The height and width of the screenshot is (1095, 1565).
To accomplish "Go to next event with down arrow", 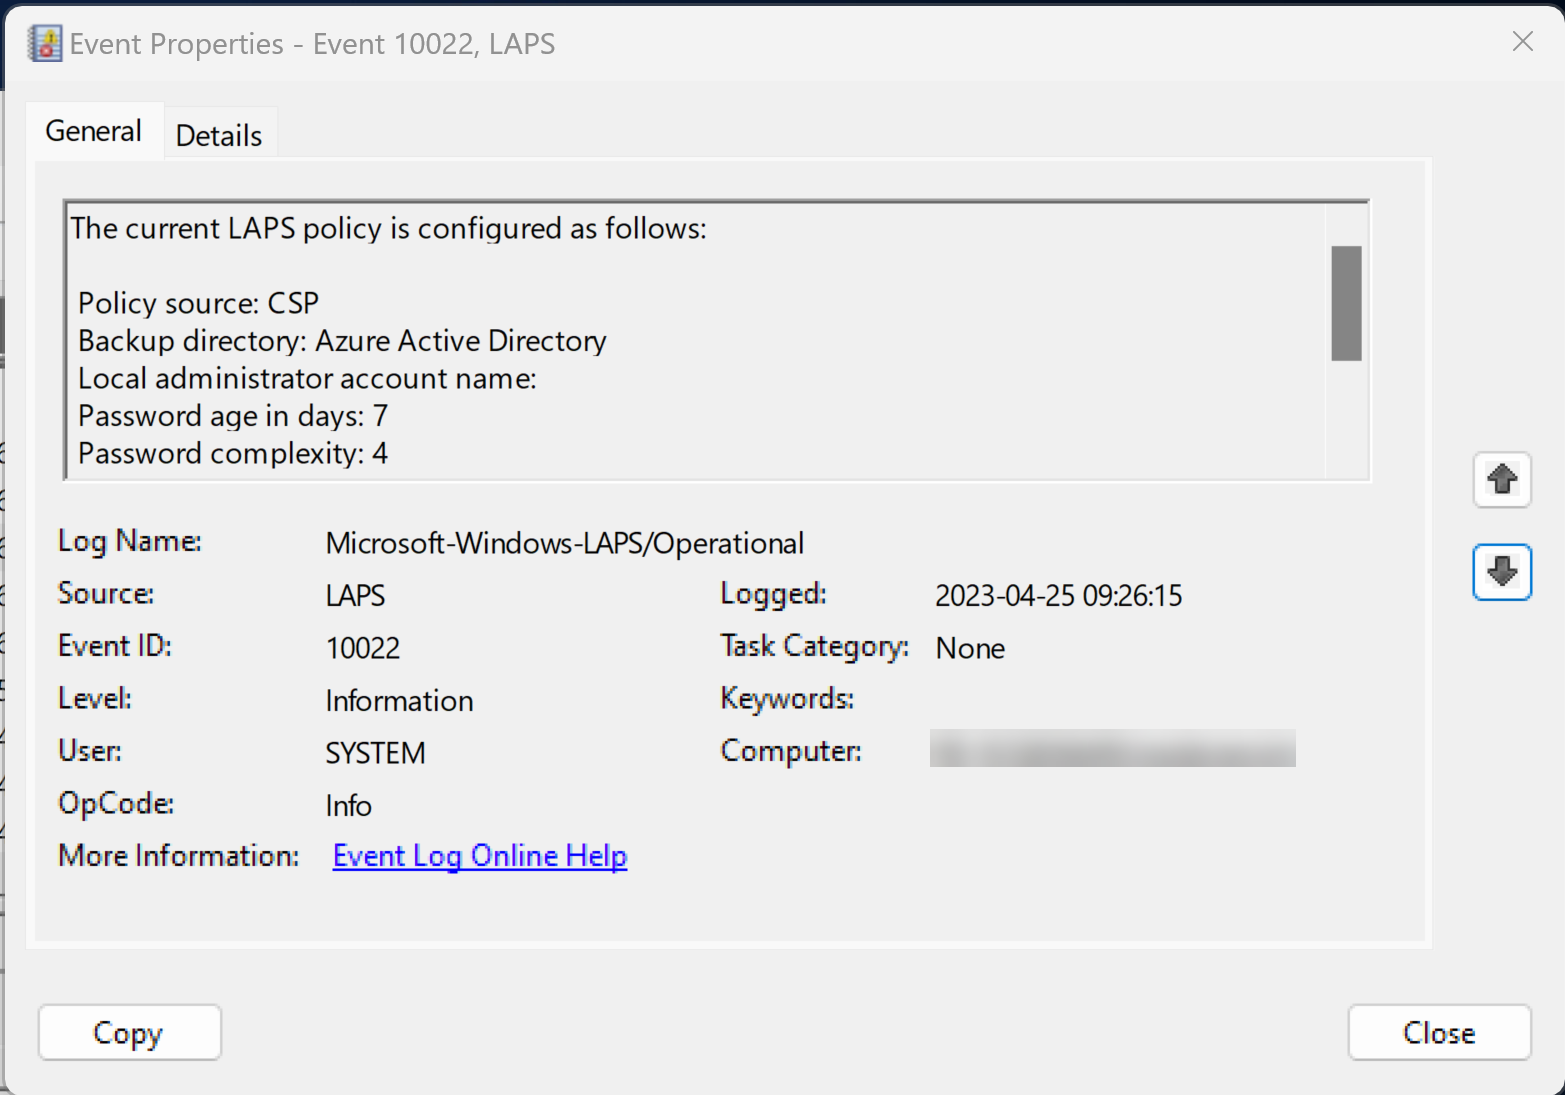I will pos(1501,572).
